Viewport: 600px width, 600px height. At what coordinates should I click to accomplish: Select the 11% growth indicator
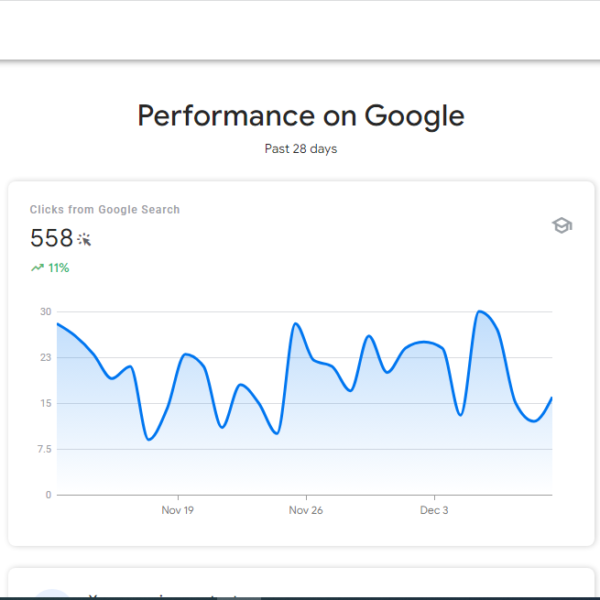tap(50, 267)
